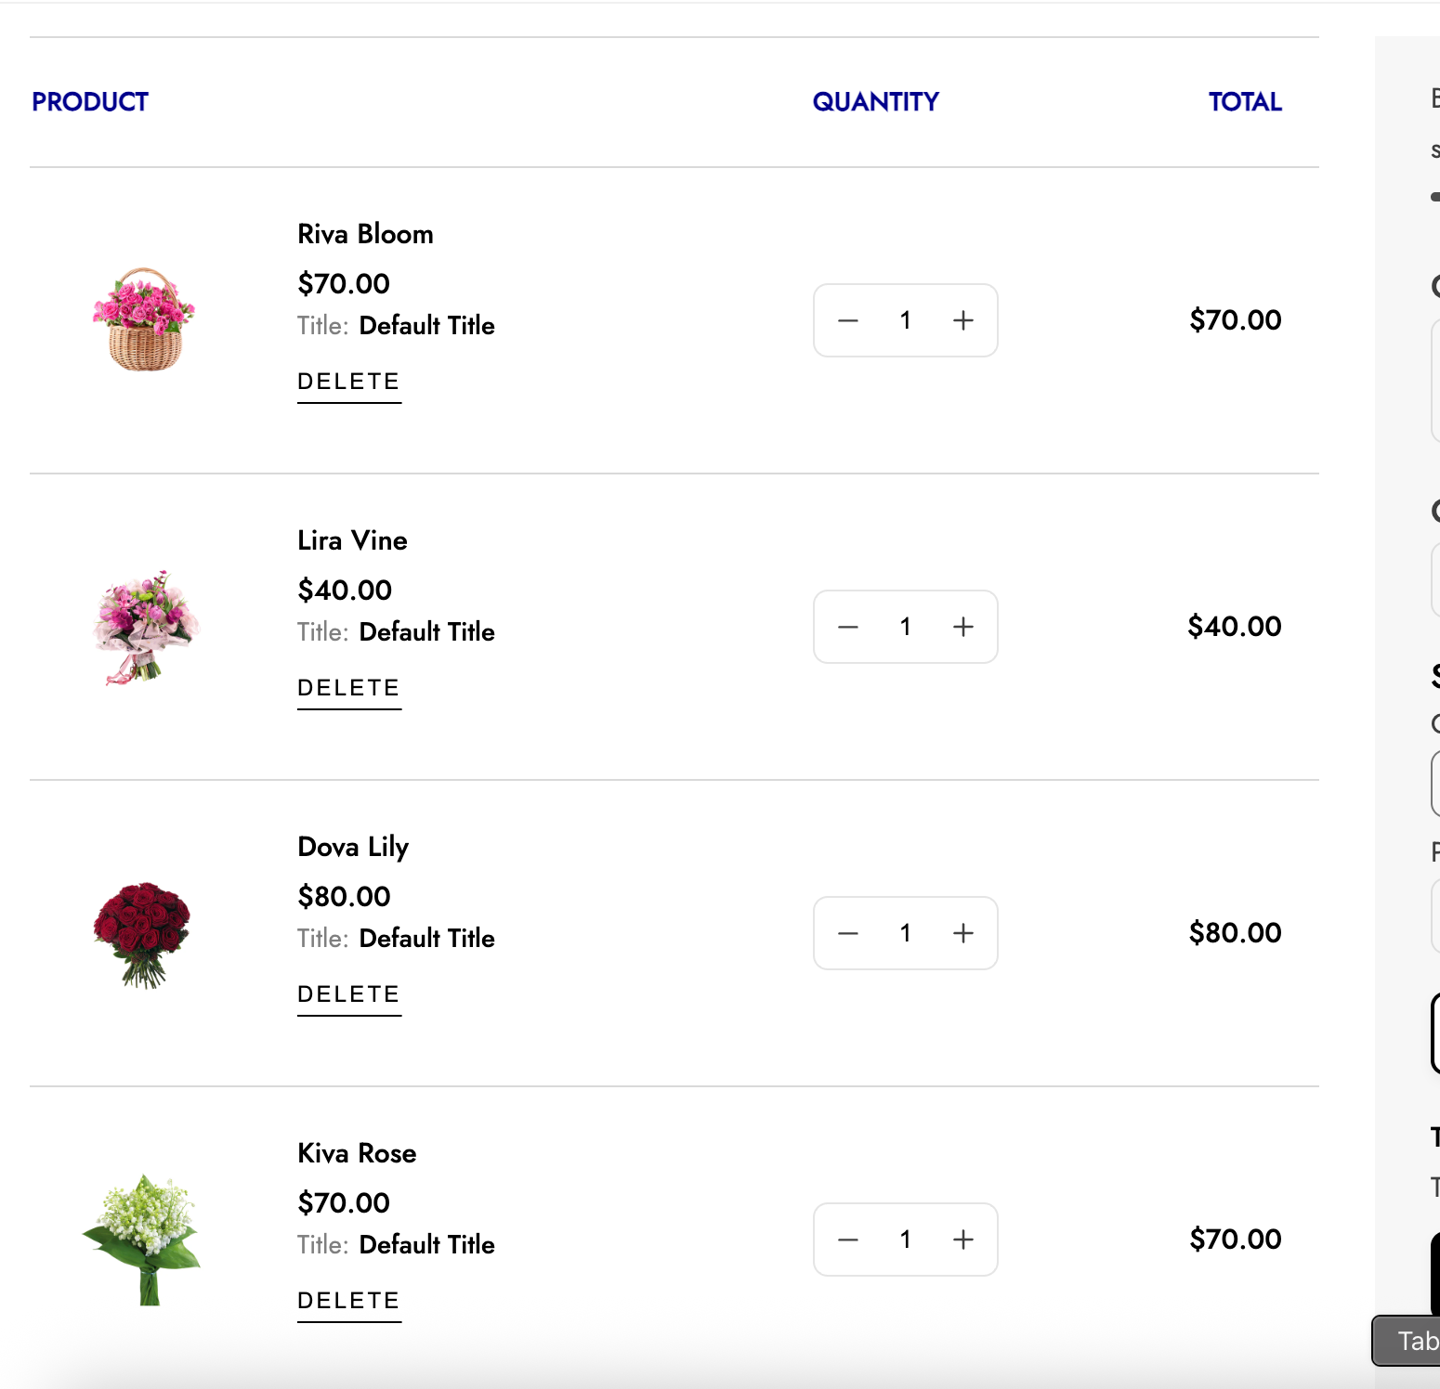Select the PRODUCT column header

(90, 101)
